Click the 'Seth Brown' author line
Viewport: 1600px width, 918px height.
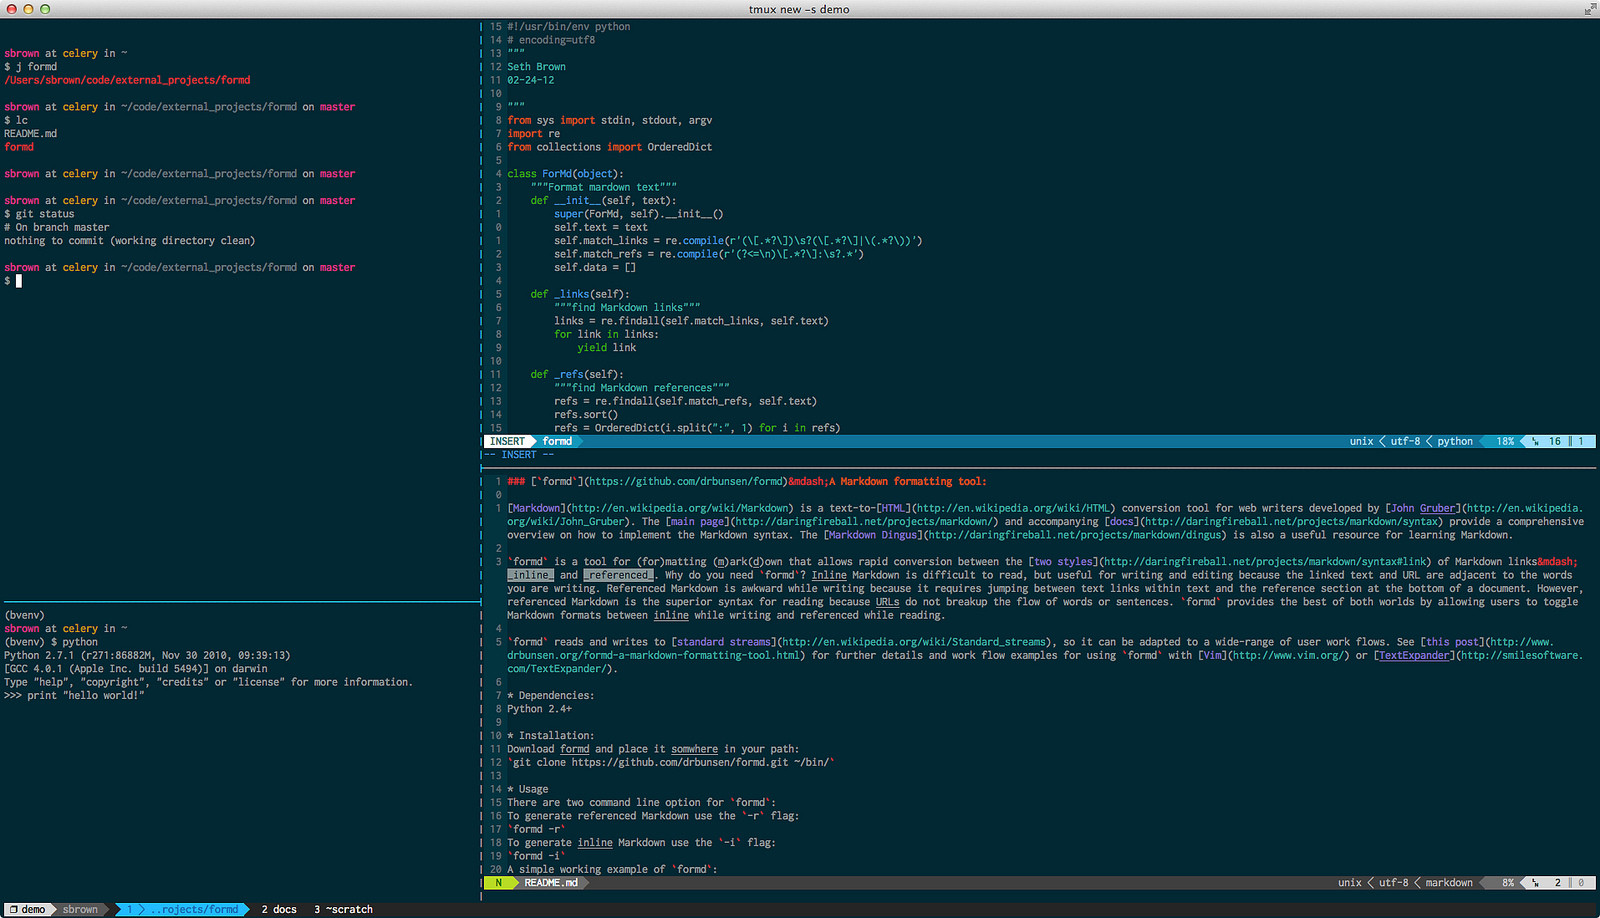click(536, 67)
